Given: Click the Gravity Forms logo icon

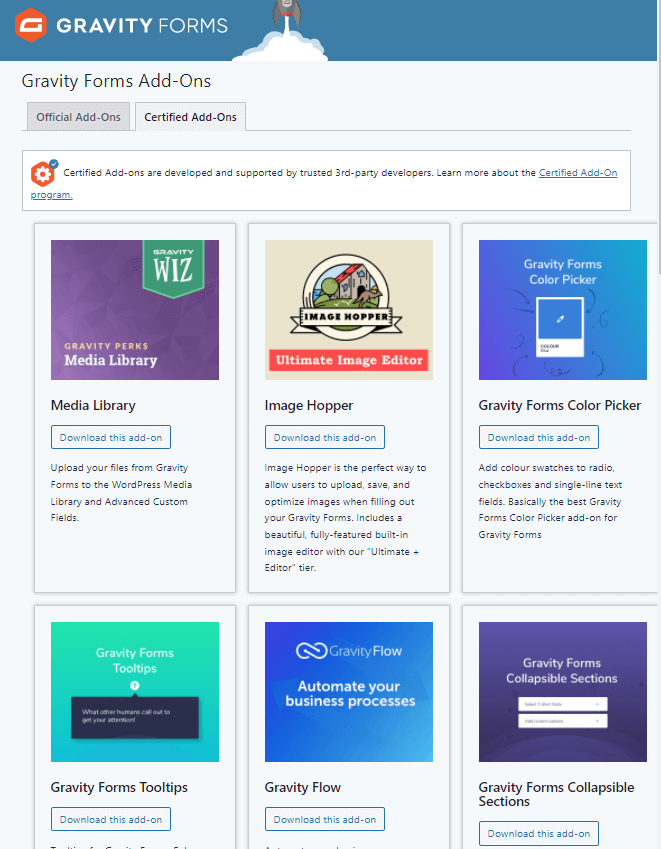Looking at the screenshot, I should 32,25.
